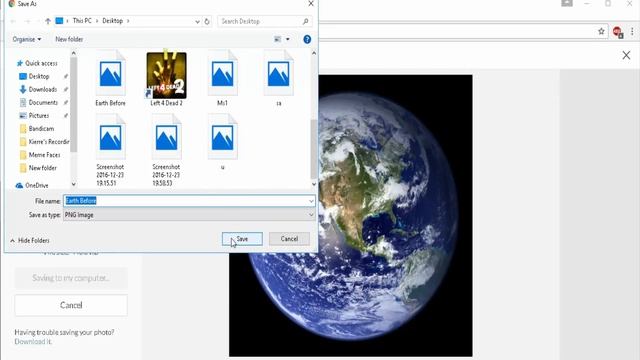Viewport: 640px width, 360px height.
Task: Open the Organise menu
Action: pyautogui.click(x=27, y=39)
